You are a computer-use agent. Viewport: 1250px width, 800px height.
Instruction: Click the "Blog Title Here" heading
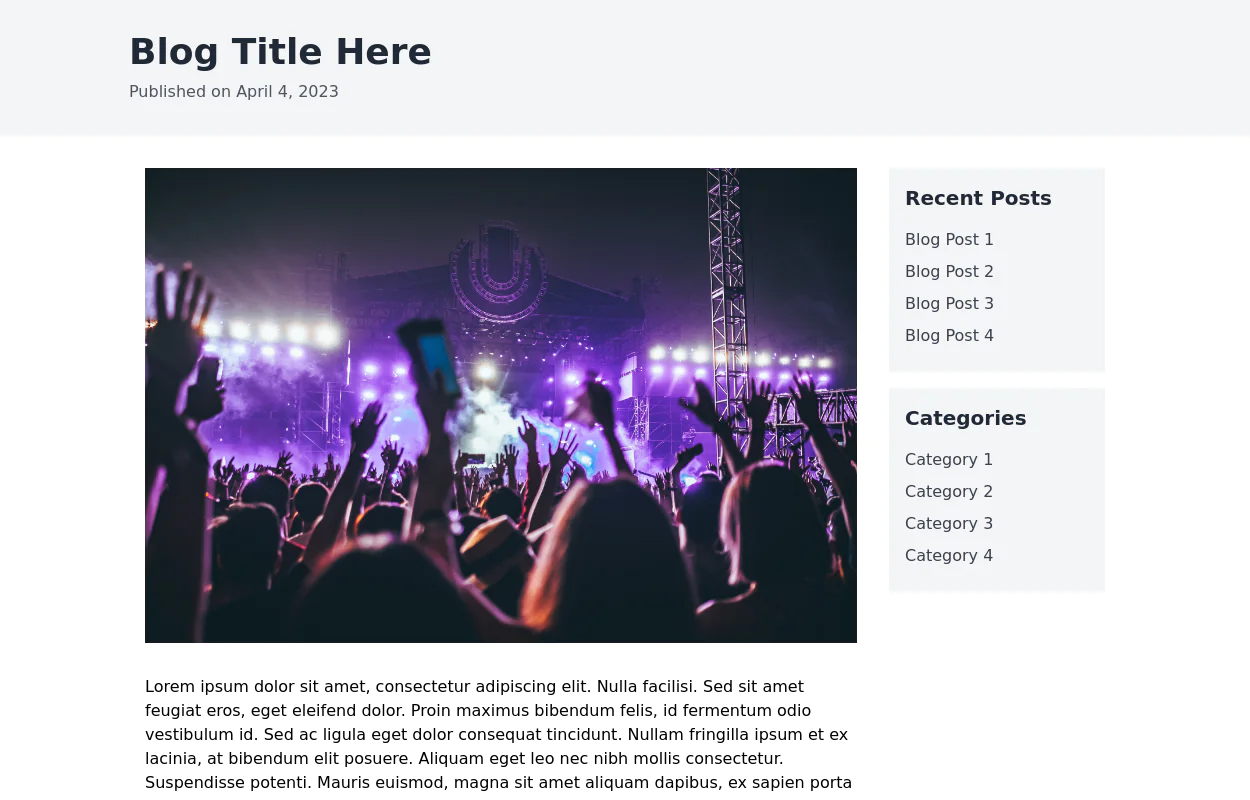[x=280, y=52]
